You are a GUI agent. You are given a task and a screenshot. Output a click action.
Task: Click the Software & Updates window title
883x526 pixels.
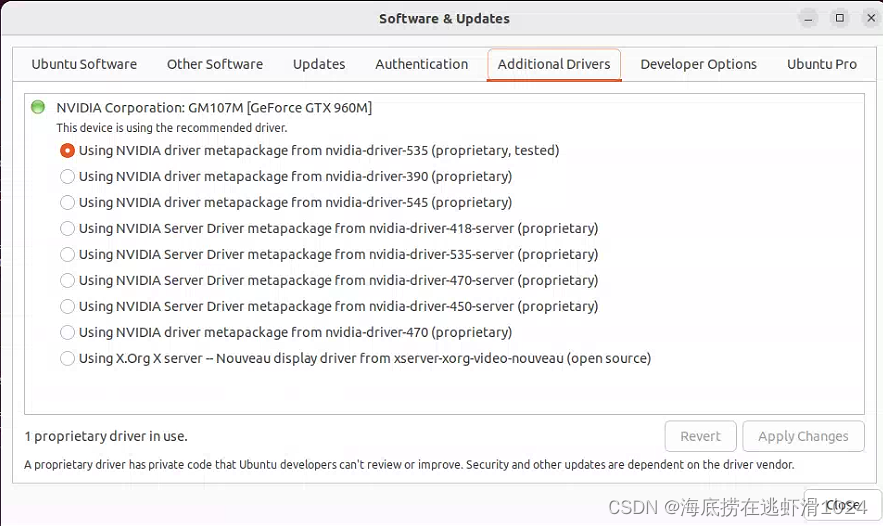tap(444, 19)
